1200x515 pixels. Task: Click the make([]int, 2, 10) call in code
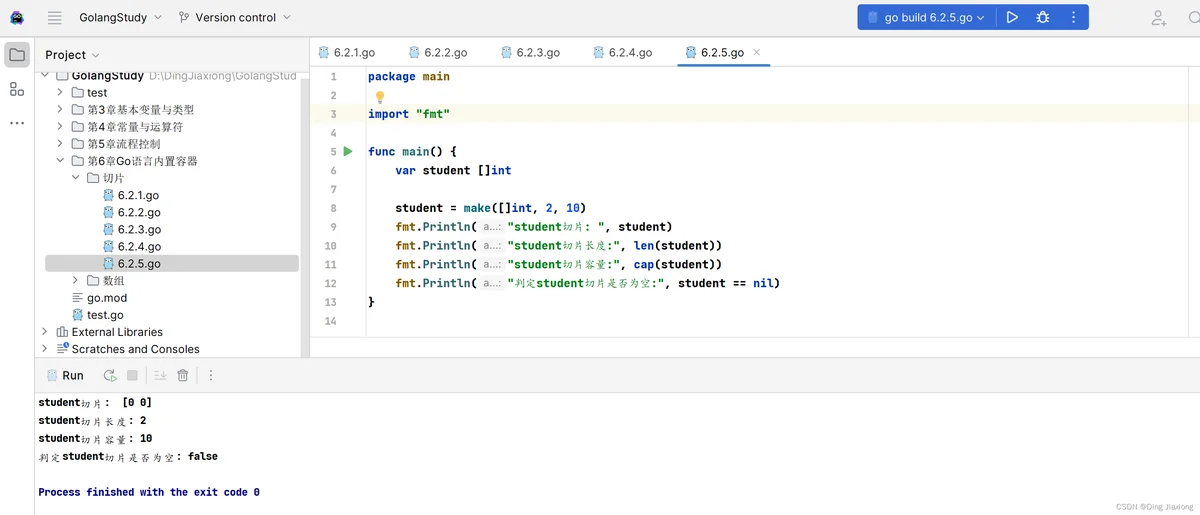(x=525, y=208)
